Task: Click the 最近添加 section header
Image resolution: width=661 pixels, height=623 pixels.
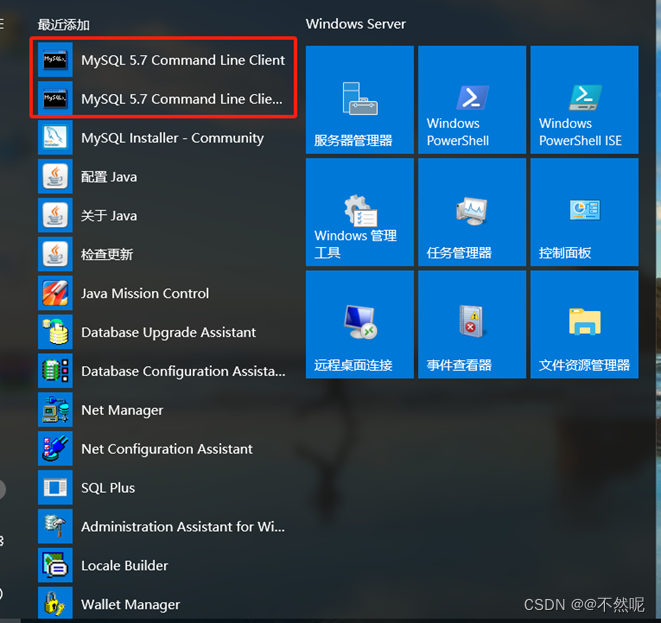Action: click(63, 25)
